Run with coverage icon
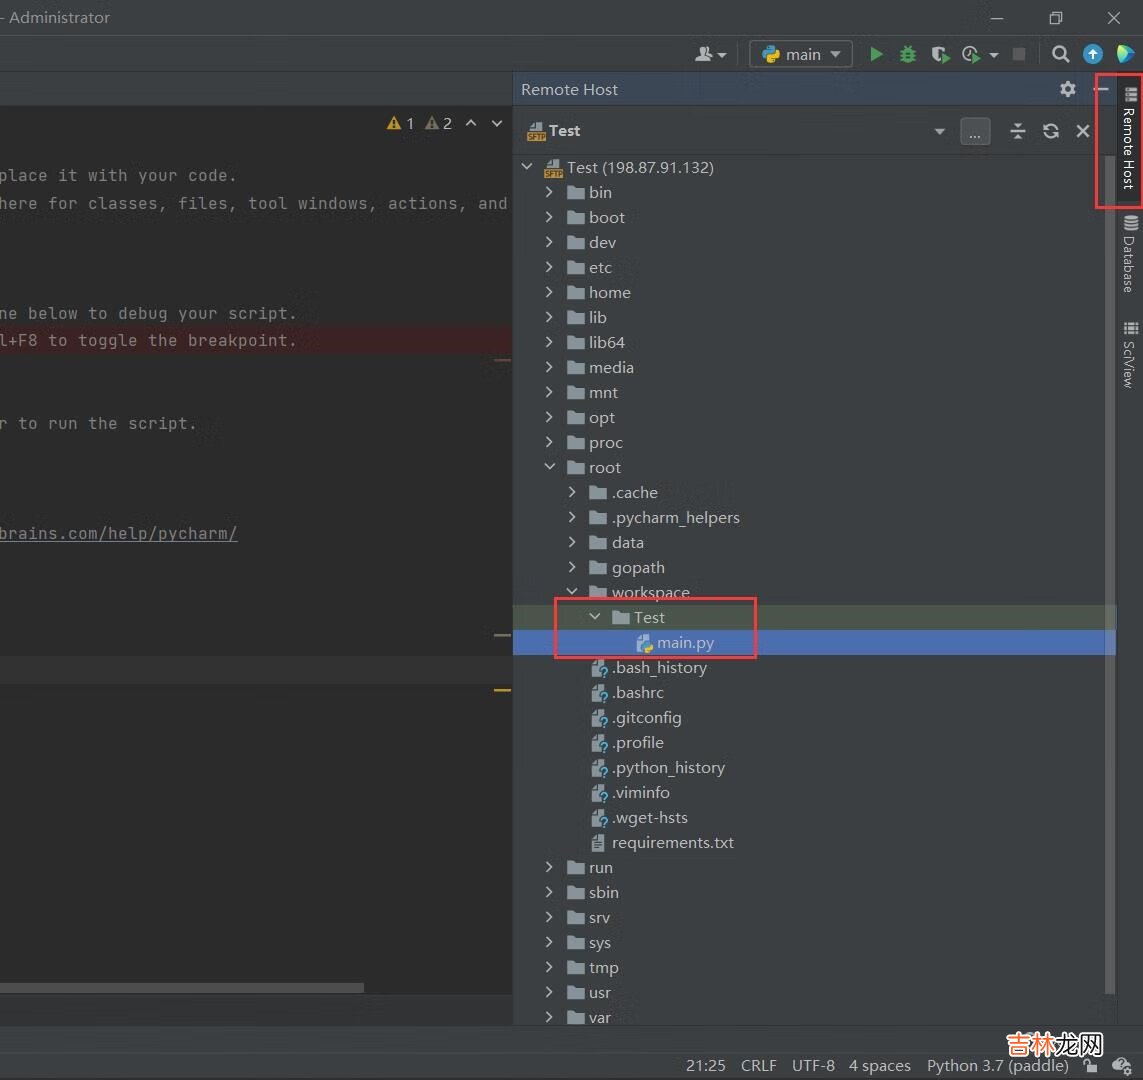This screenshot has height=1080, width=1143. pyautogui.click(x=940, y=54)
